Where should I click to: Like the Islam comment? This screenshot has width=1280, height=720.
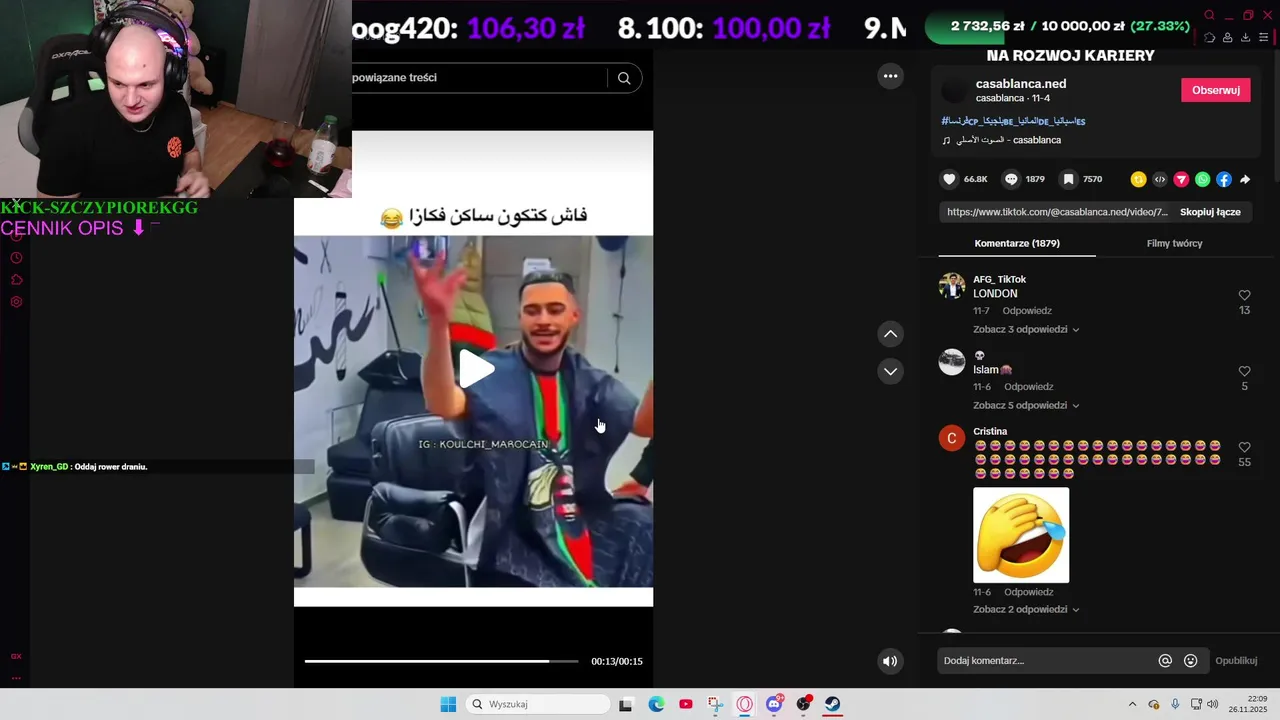pyautogui.click(x=1244, y=372)
